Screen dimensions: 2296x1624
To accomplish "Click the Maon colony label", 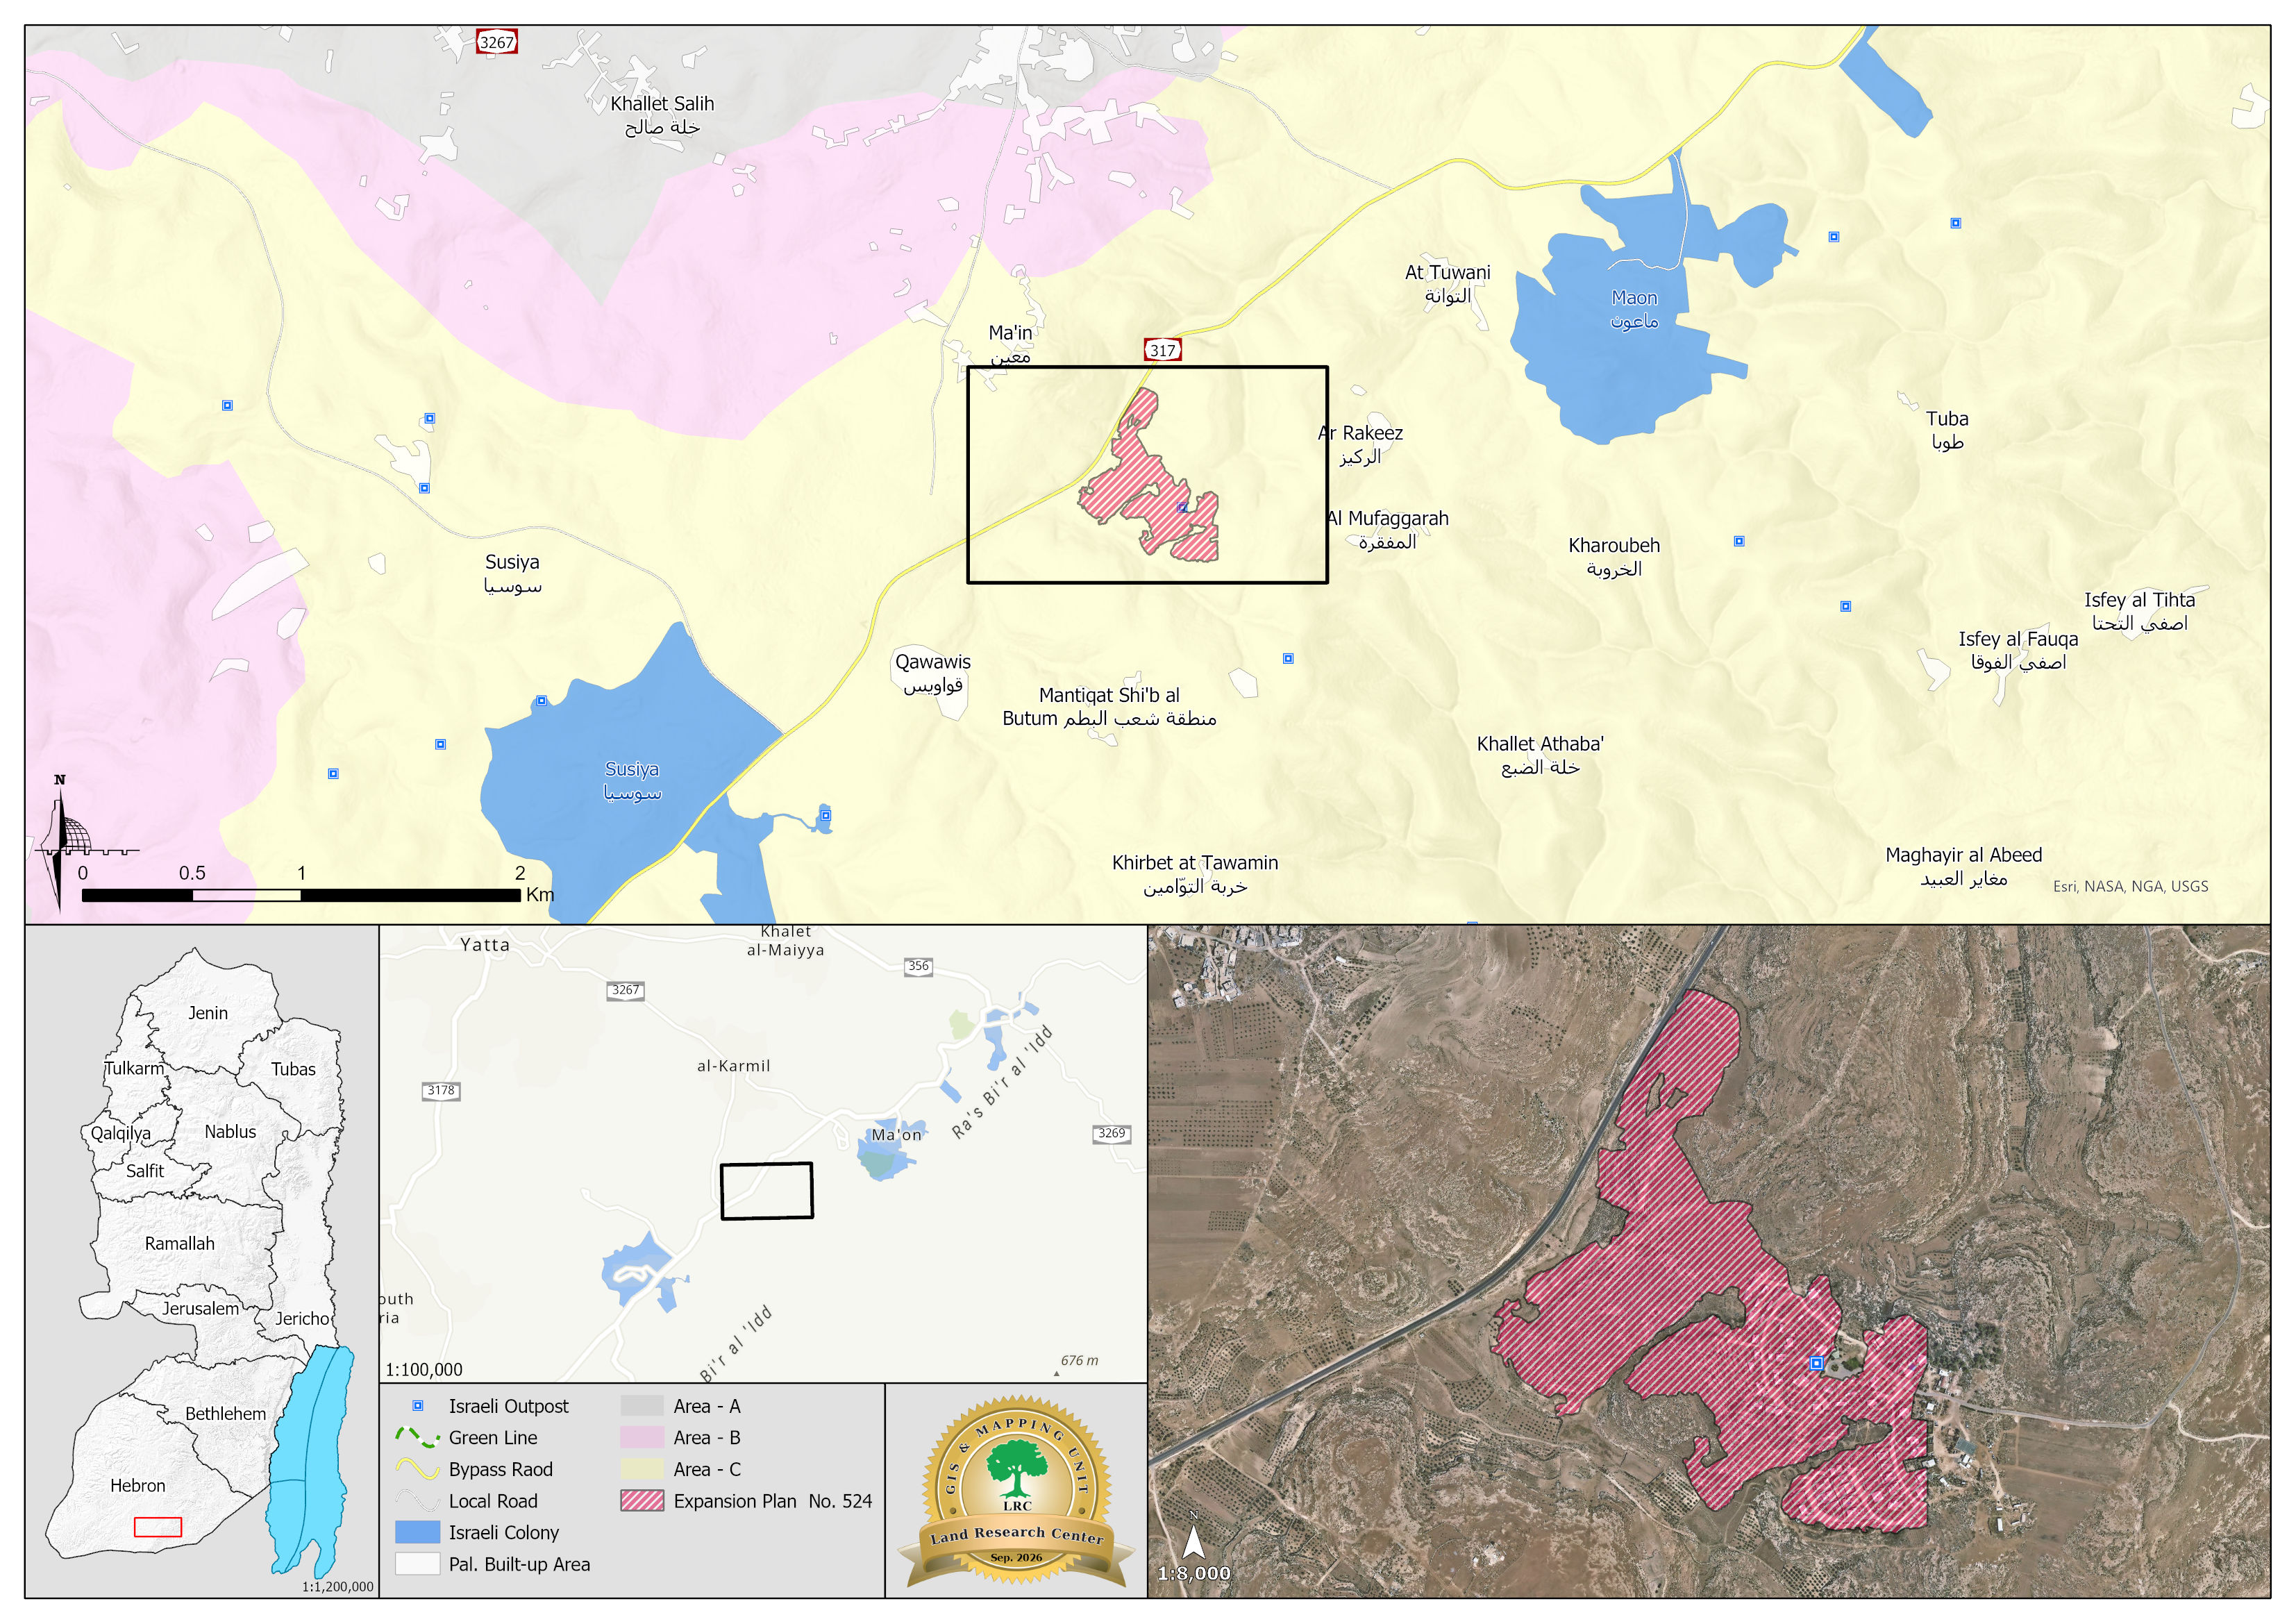I will pos(1634,309).
